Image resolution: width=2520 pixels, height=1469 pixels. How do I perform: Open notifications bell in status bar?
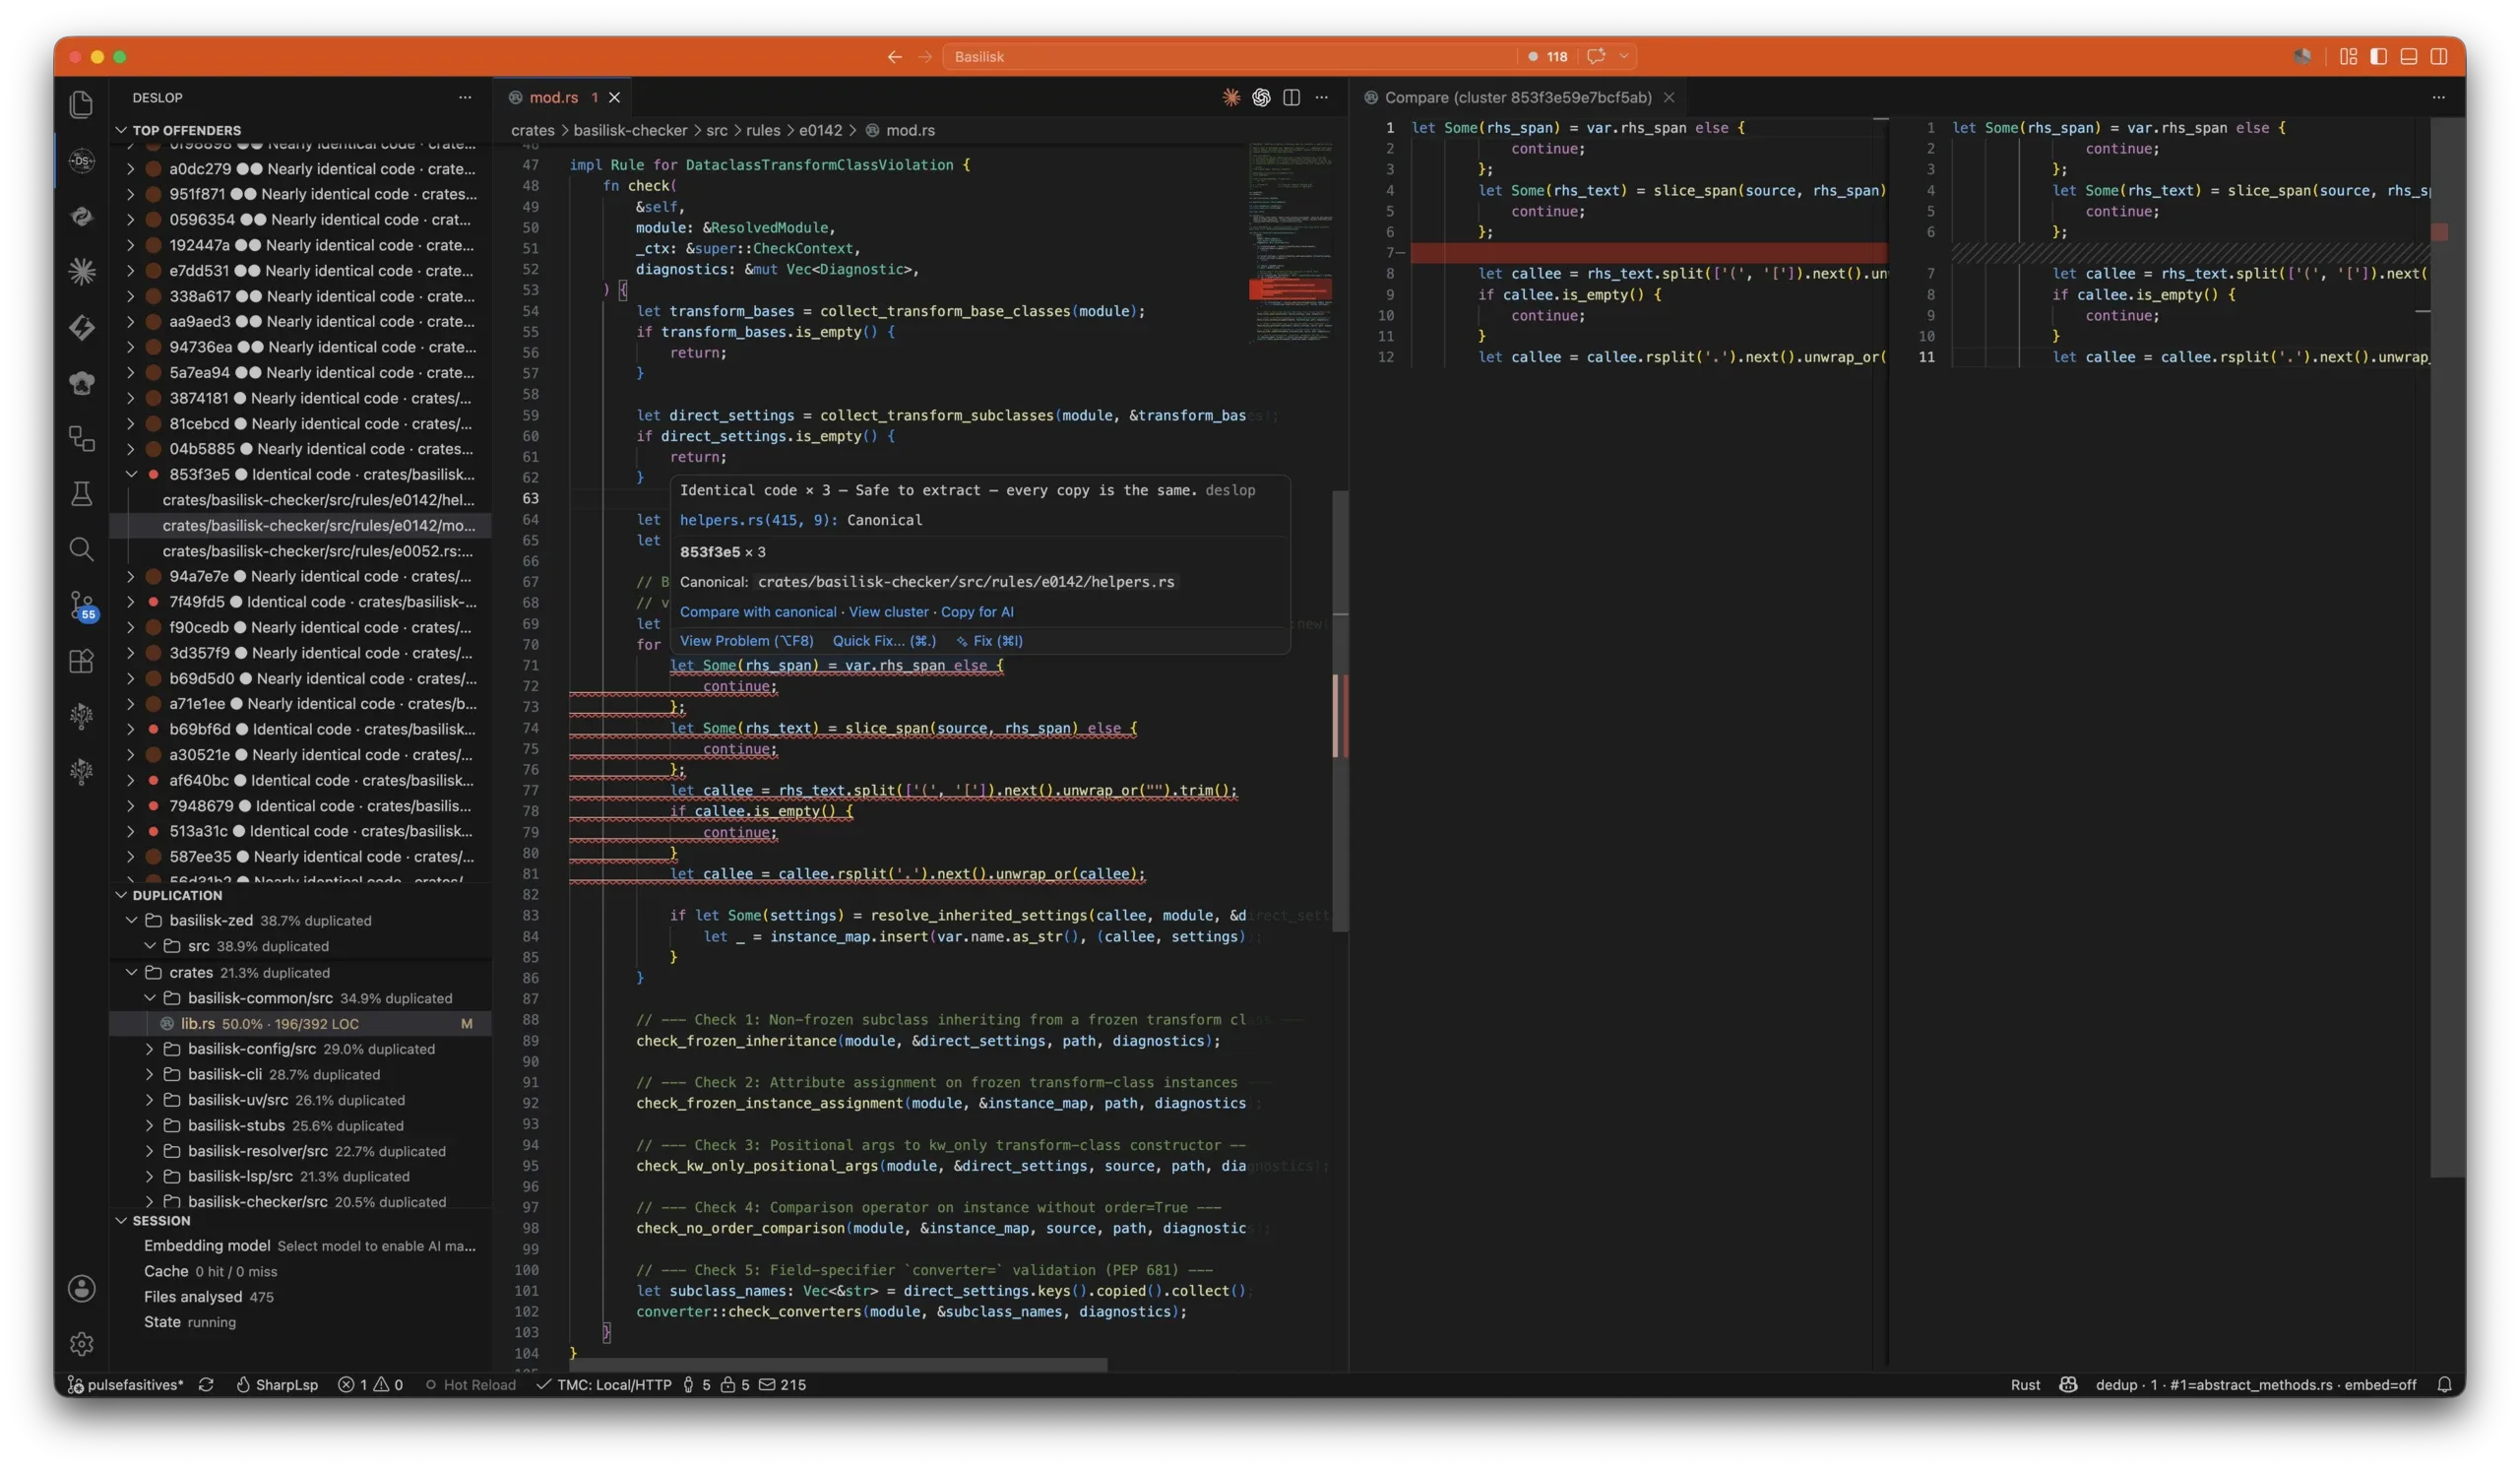tap(2443, 1384)
